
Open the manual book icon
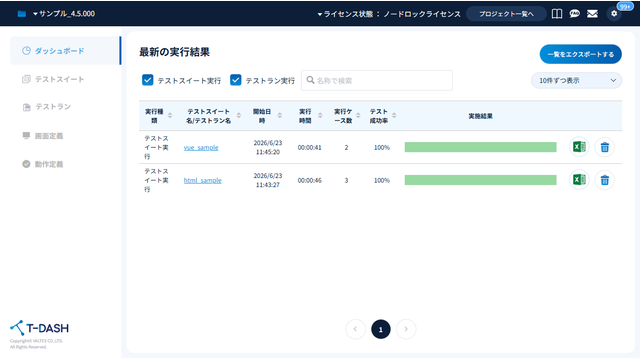557,14
